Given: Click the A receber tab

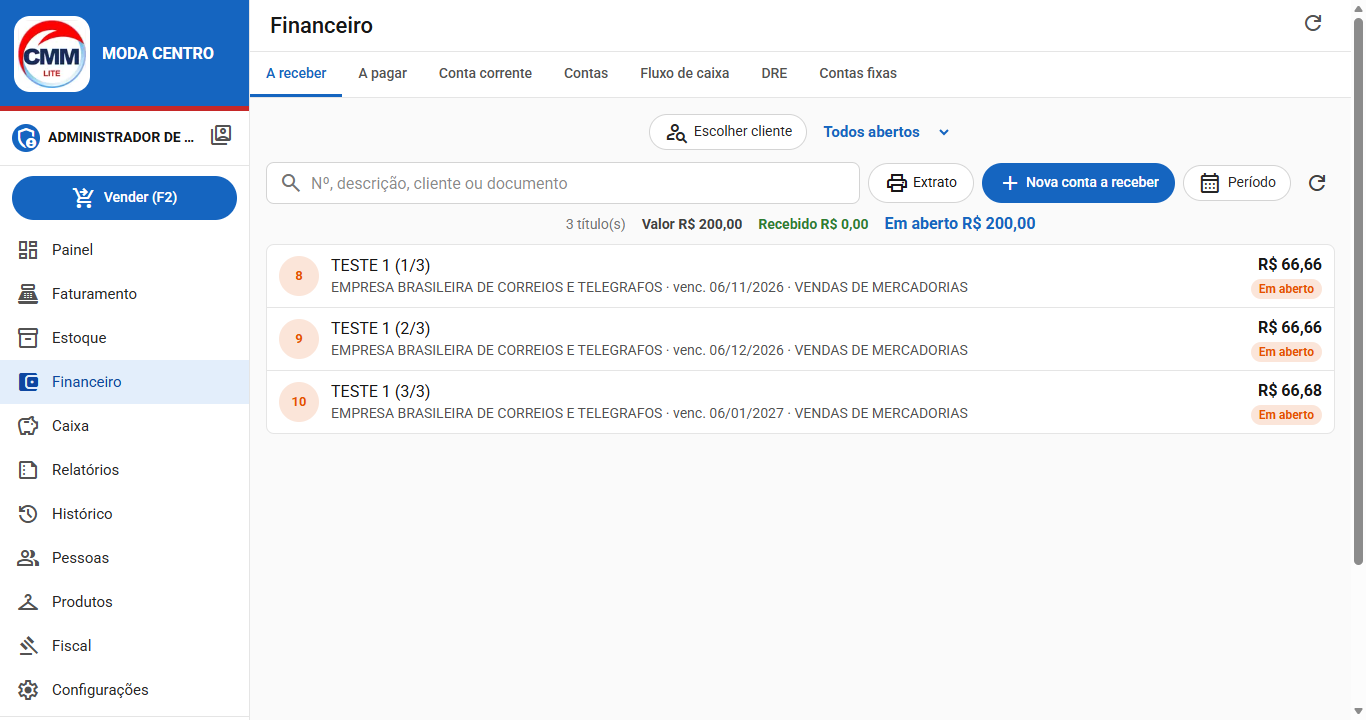Looking at the screenshot, I should coord(296,73).
